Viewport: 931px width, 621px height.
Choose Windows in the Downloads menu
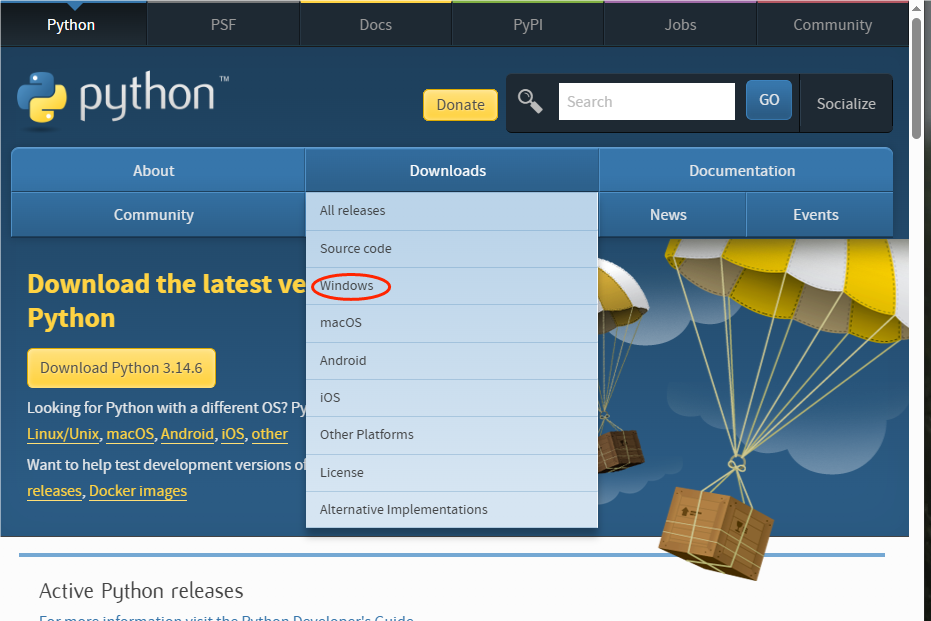[452, 286]
